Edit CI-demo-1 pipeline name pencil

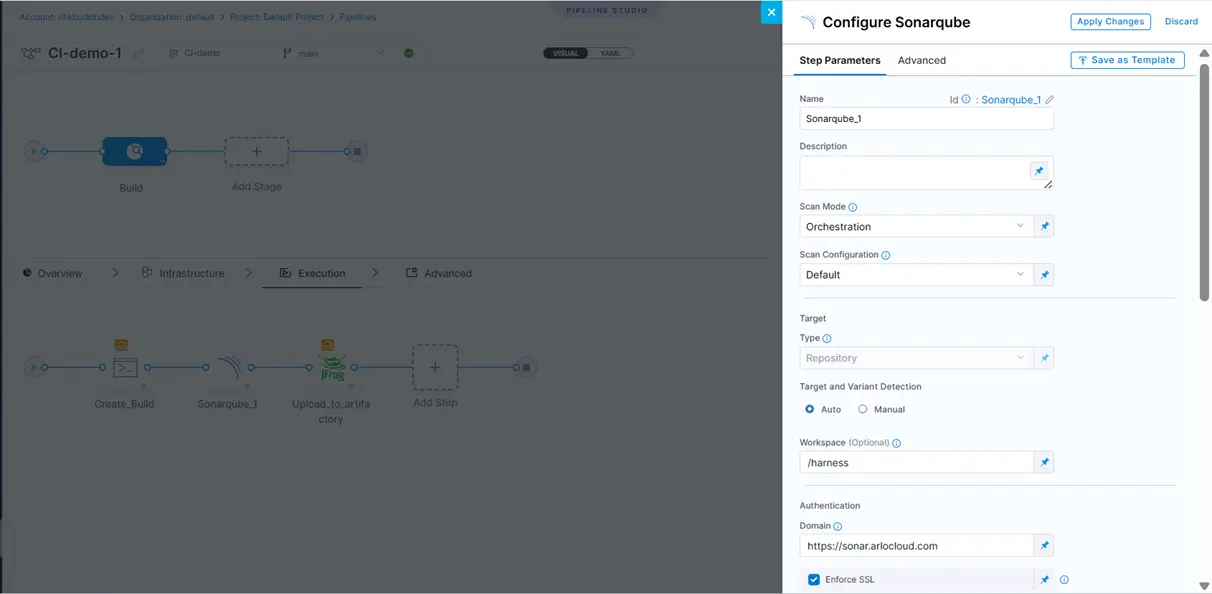click(x=139, y=53)
